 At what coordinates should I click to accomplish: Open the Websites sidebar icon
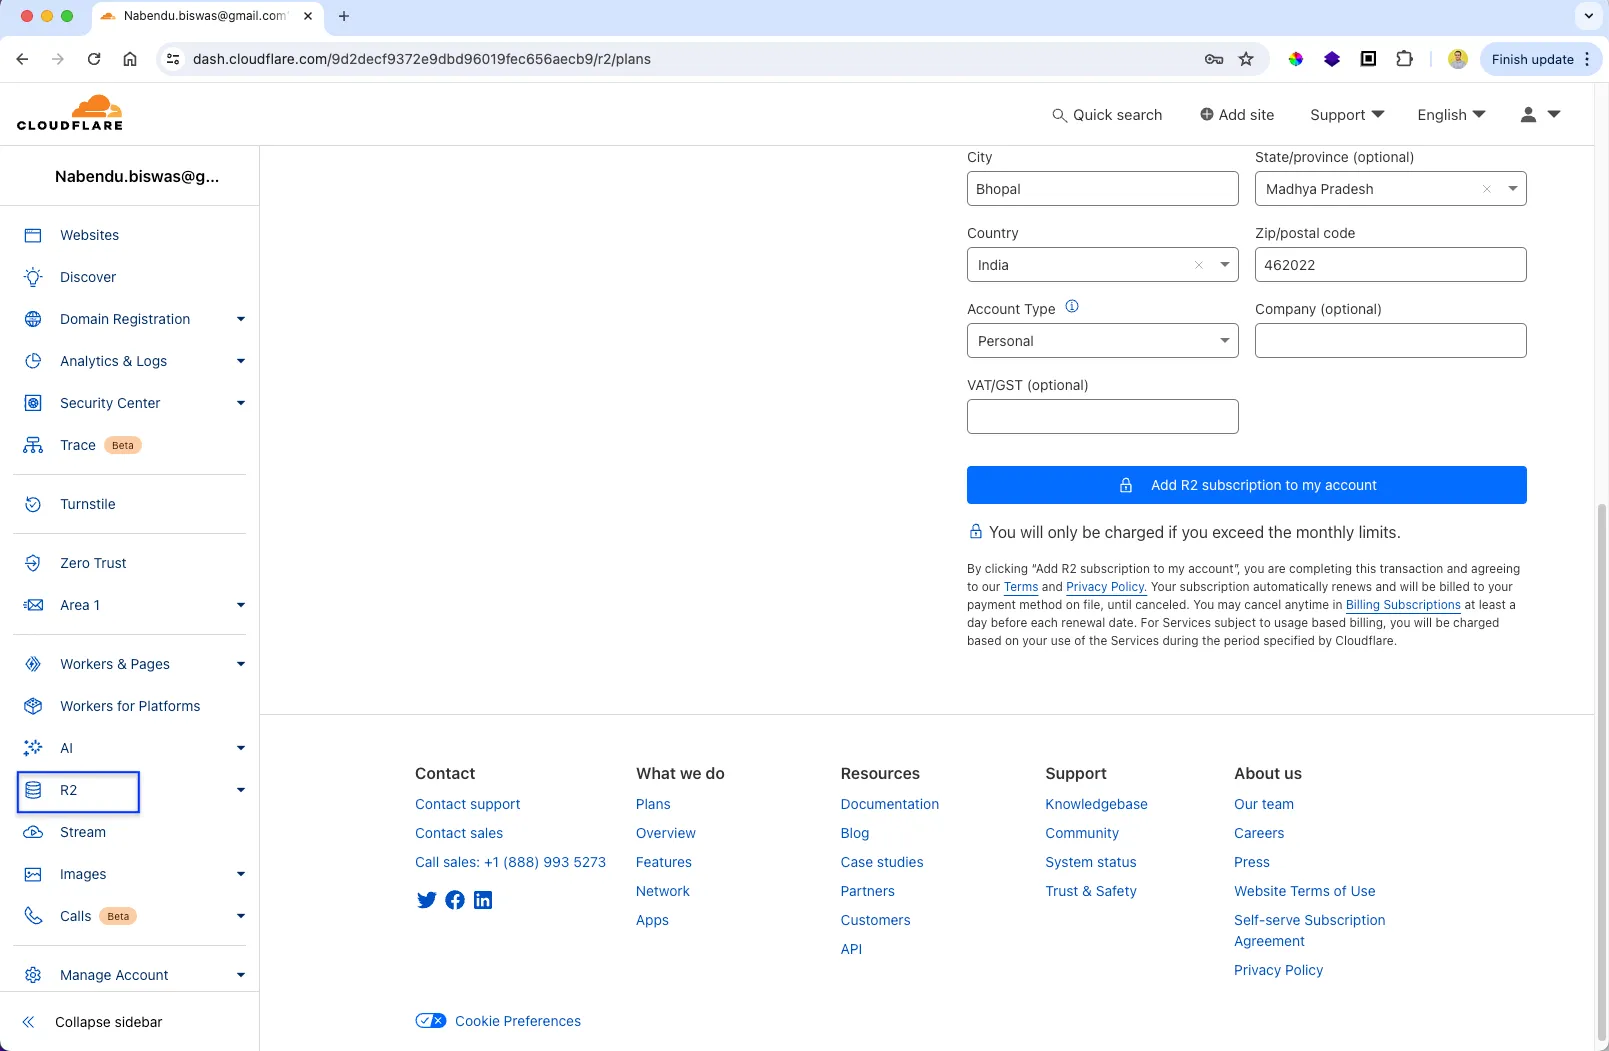(33, 235)
